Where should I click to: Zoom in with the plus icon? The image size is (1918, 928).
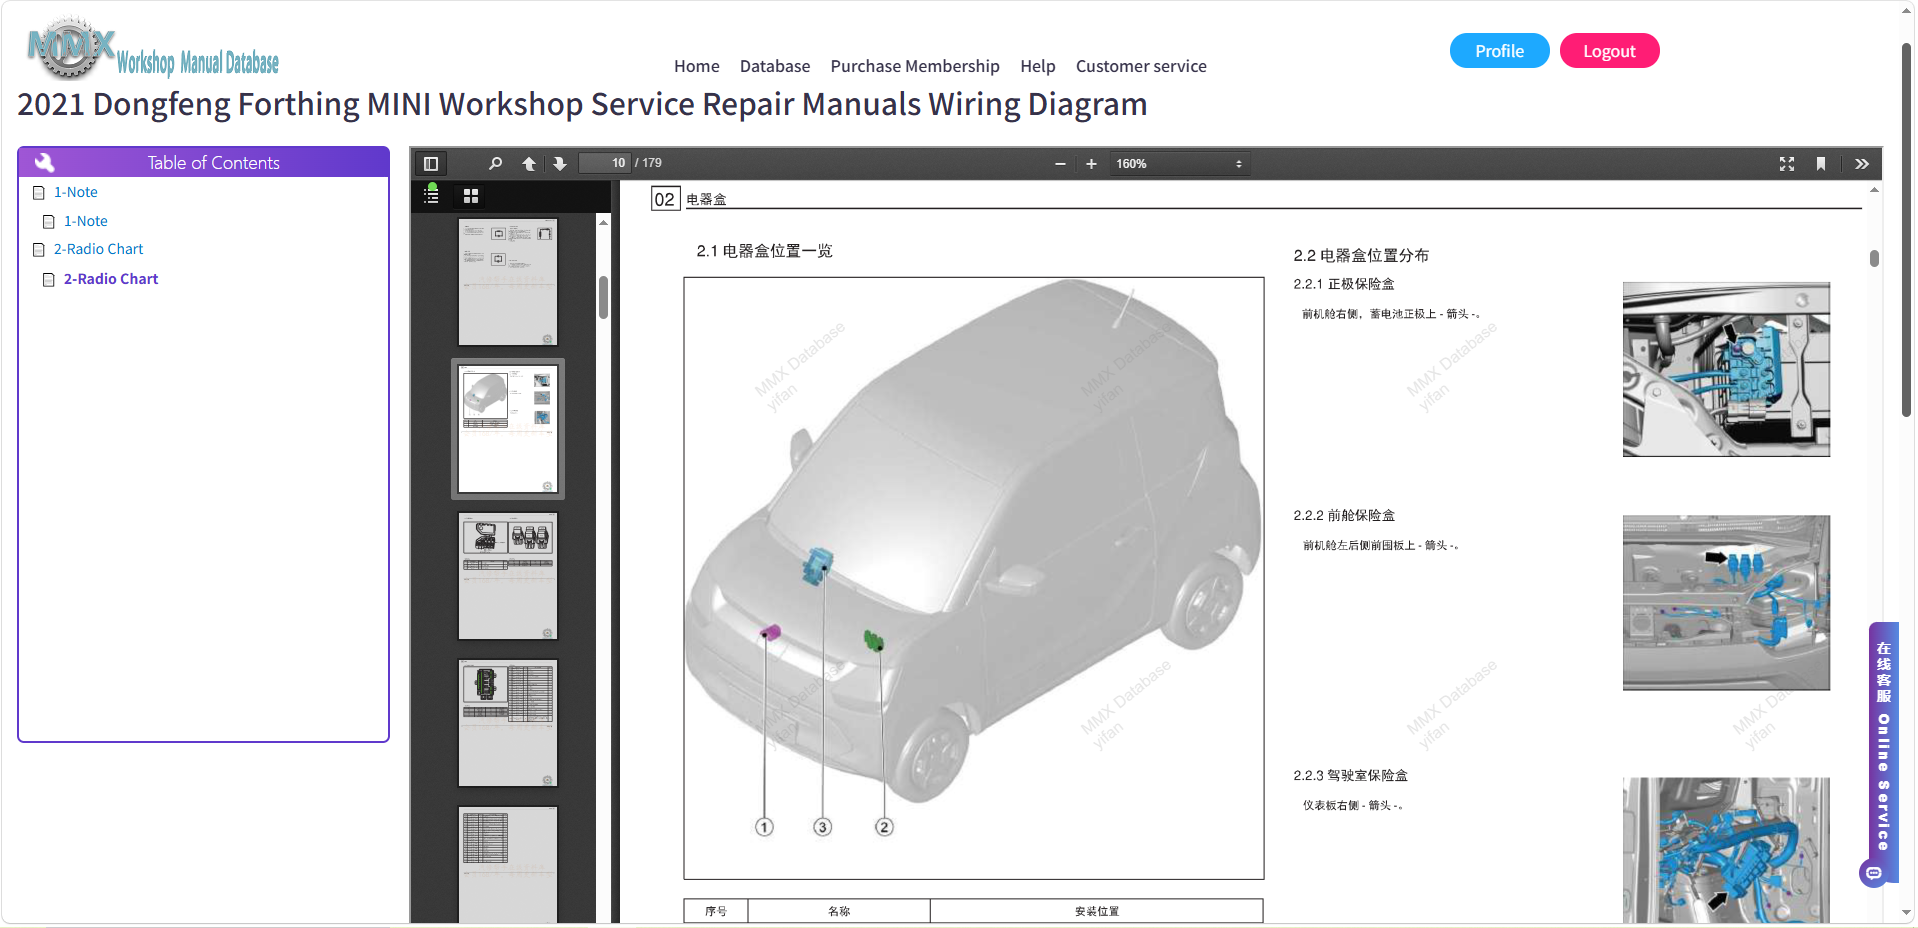click(1091, 164)
